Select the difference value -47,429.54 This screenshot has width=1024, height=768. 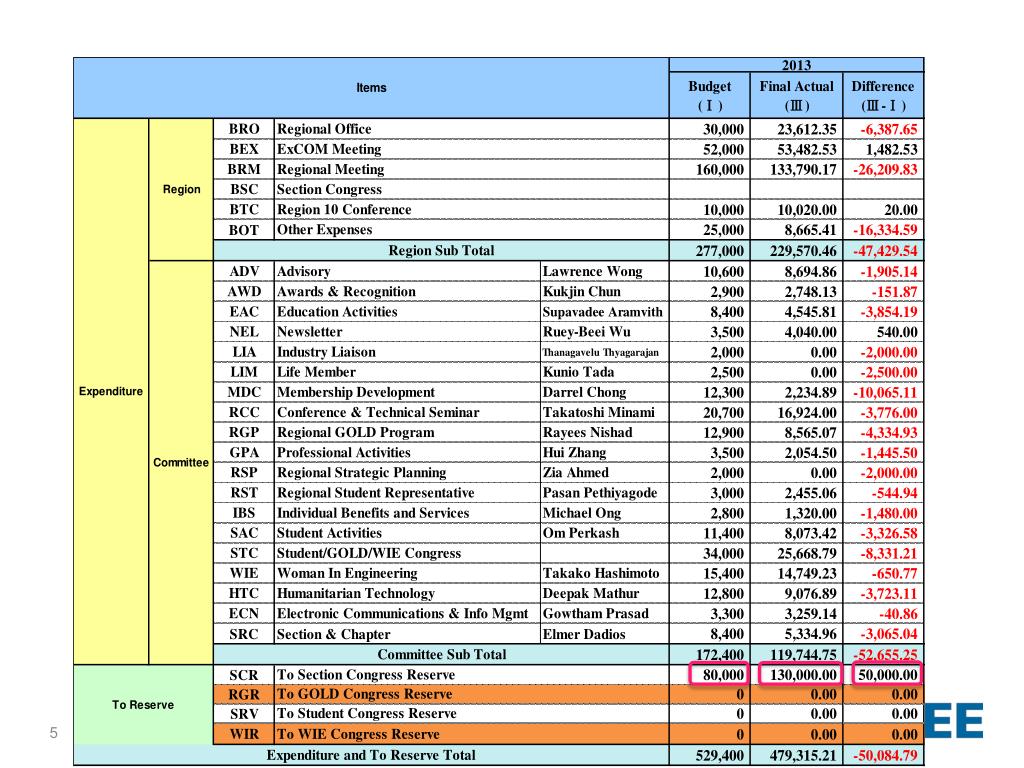[884, 250]
